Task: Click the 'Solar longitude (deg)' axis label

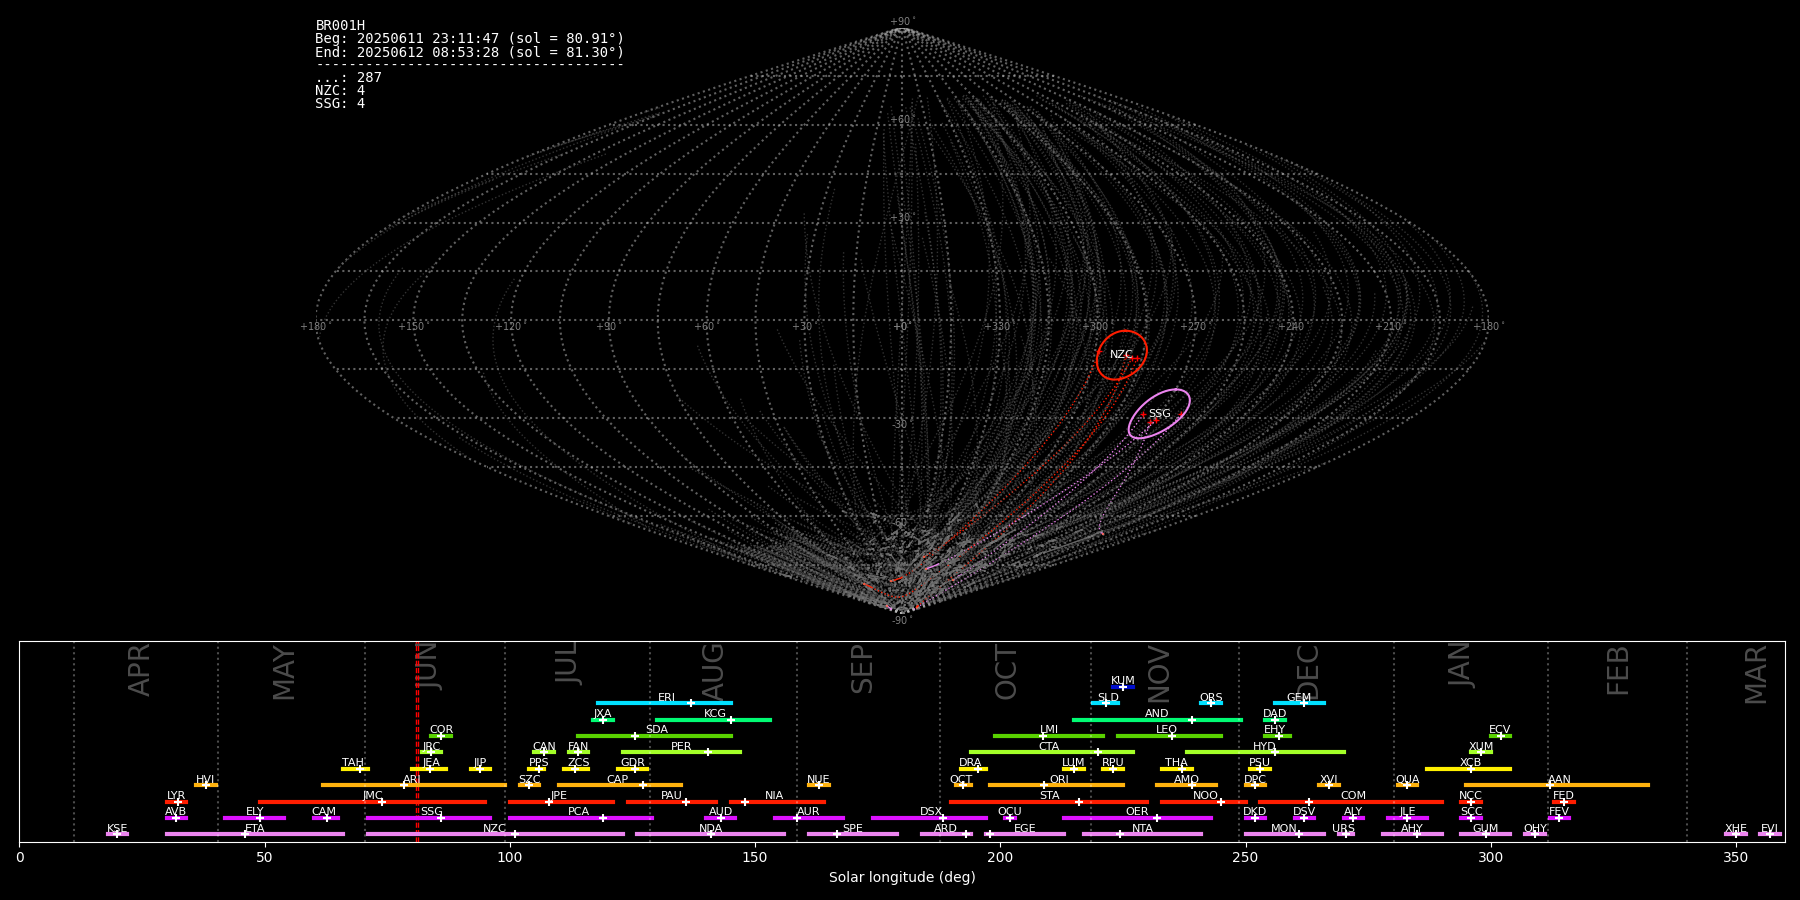Action: [902, 878]
